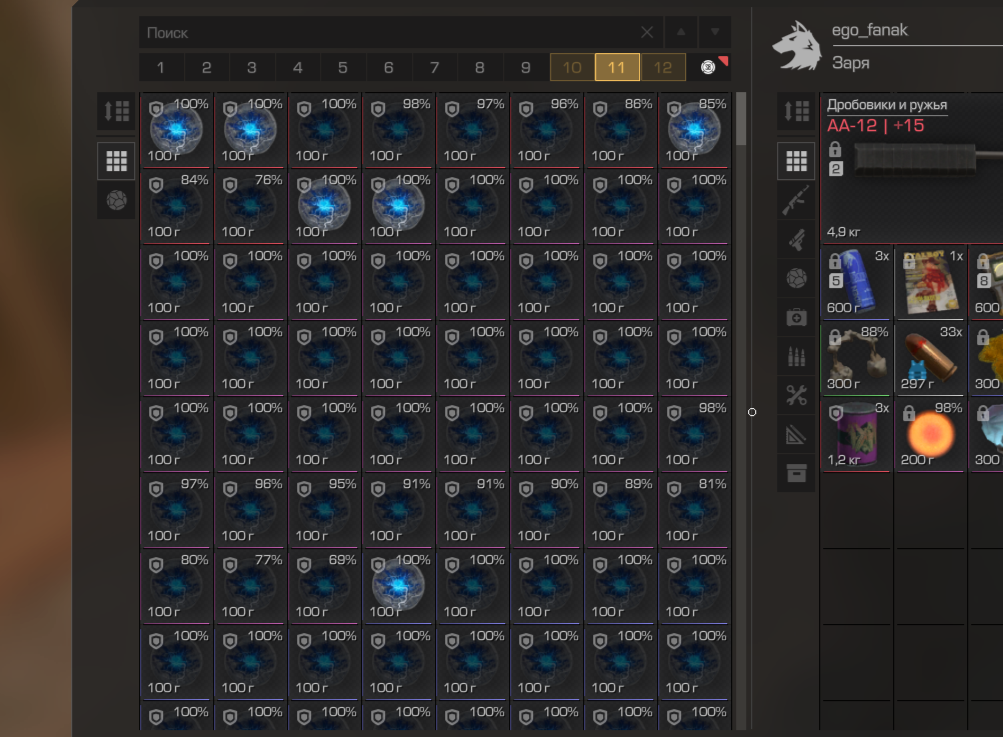Select the purple can weighing 1,2 кг
Screen dimensions: 1003x737
(x=857, y=435)
